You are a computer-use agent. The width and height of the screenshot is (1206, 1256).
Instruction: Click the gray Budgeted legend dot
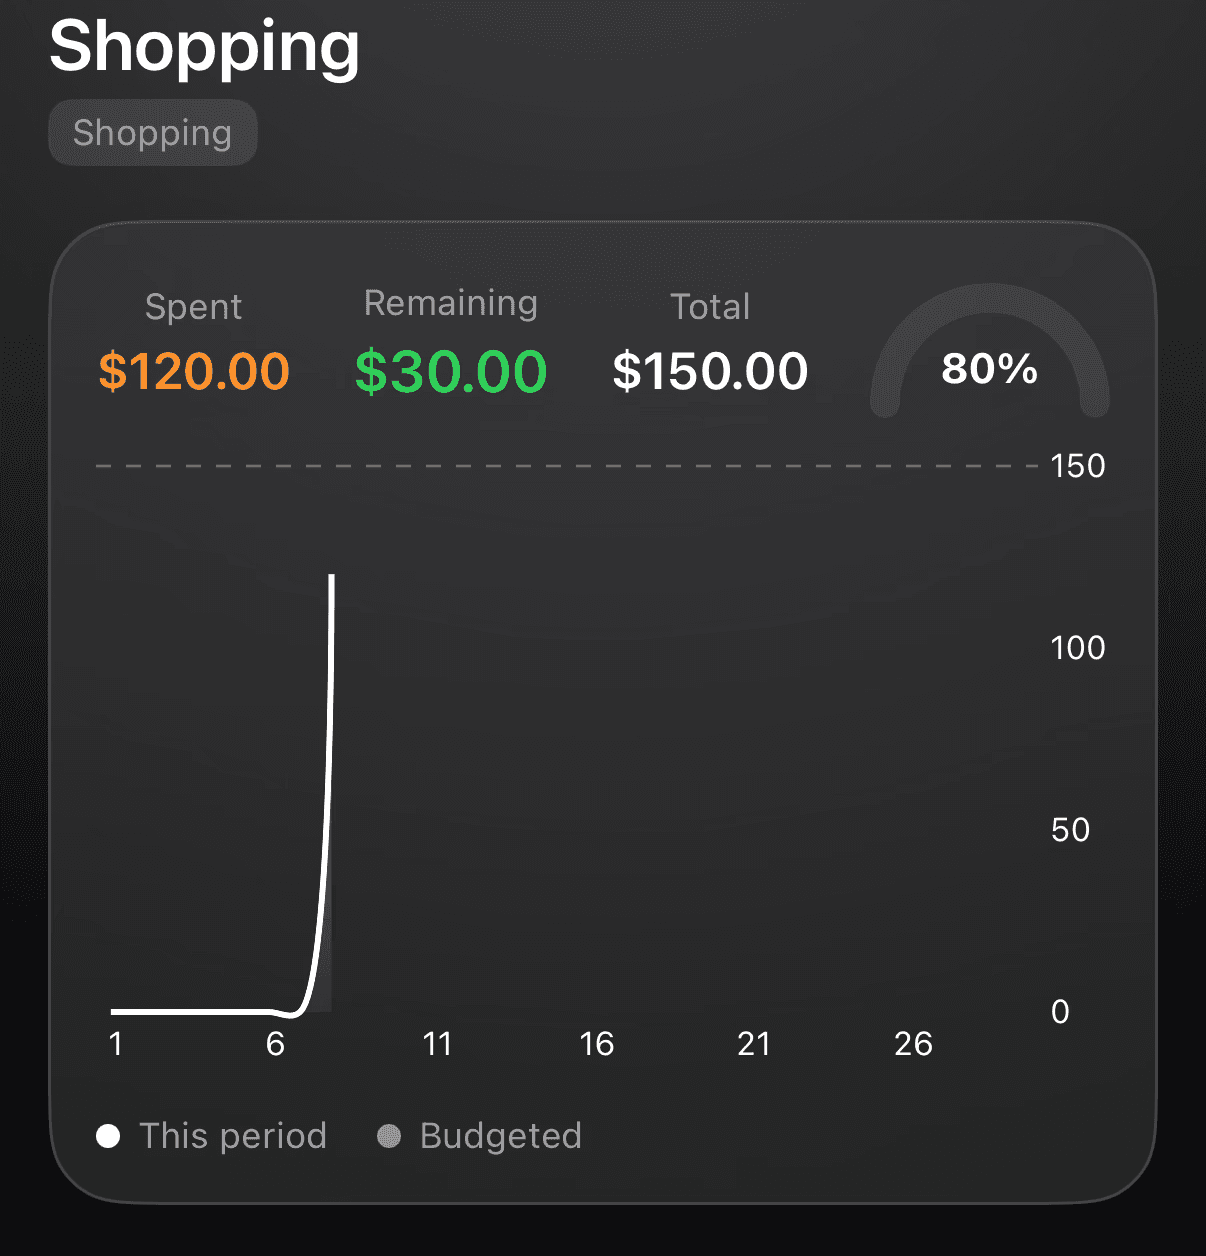pos(389,1136)
